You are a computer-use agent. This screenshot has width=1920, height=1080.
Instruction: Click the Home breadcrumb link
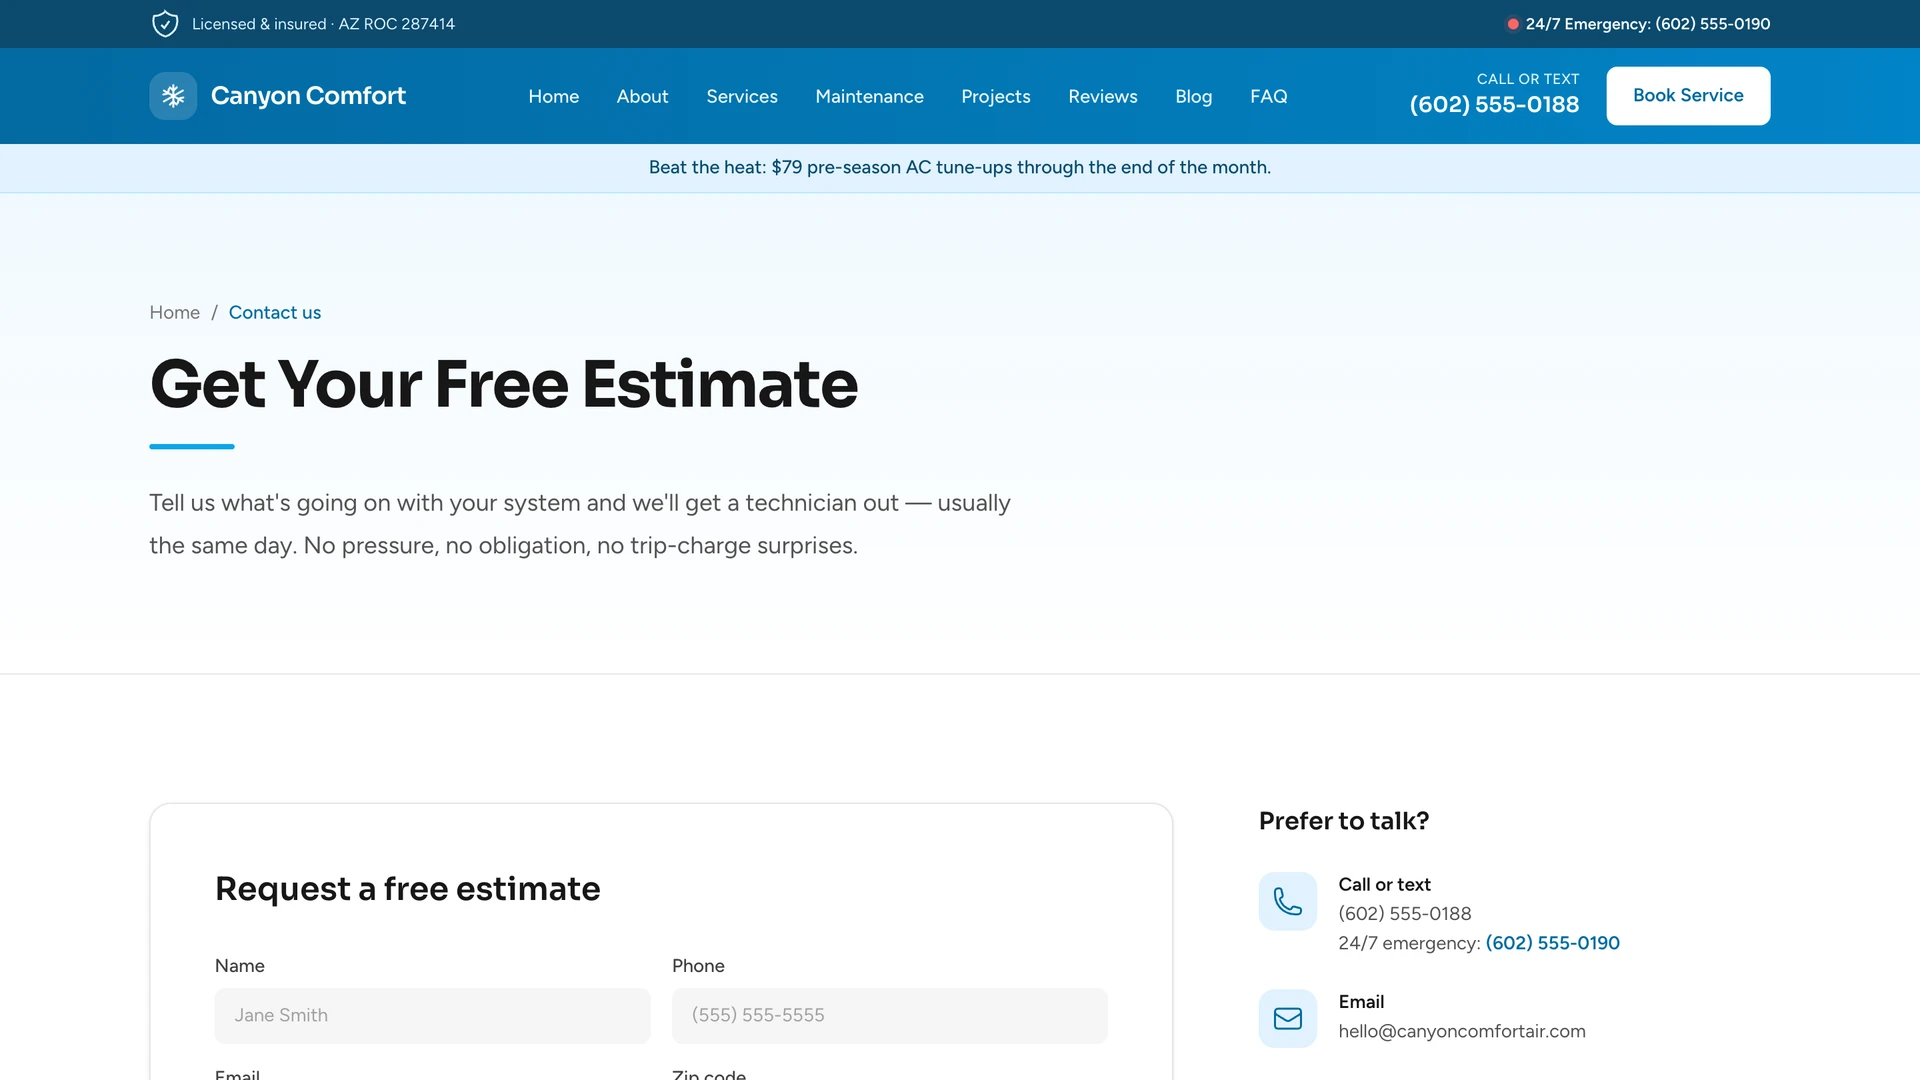(x=175, y=313)
